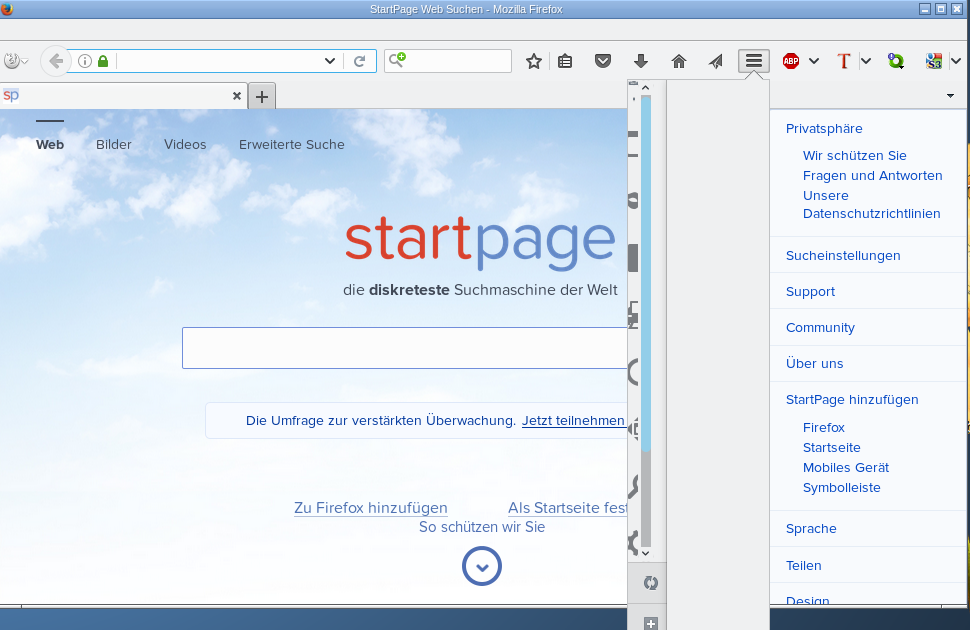Open Sprache in the side menu
Image resolution: width=970 pixels, height=630 pixels.
[811, 529]
